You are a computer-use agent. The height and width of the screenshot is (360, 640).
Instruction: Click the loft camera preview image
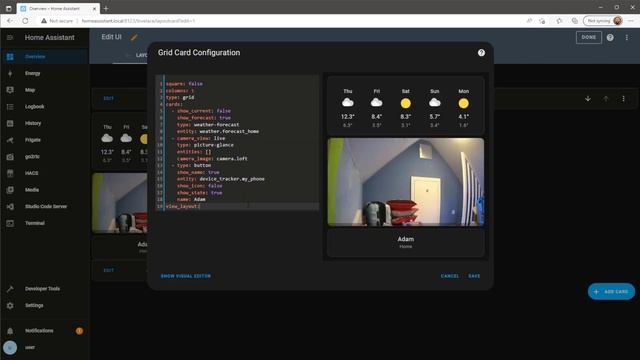point(406,182)
